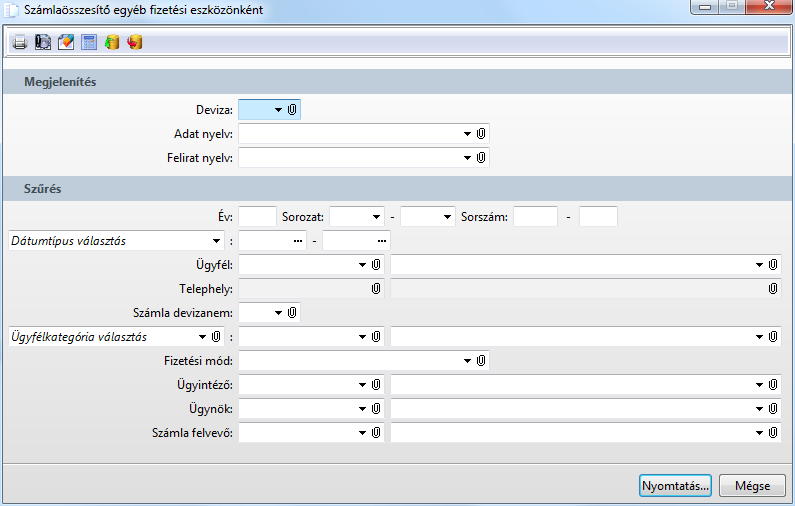Click the paperclip icon next to Deviza
Image resolution: width=795 pixels, height=506 pixels.
pyautogui.click(x=292, y=110)
